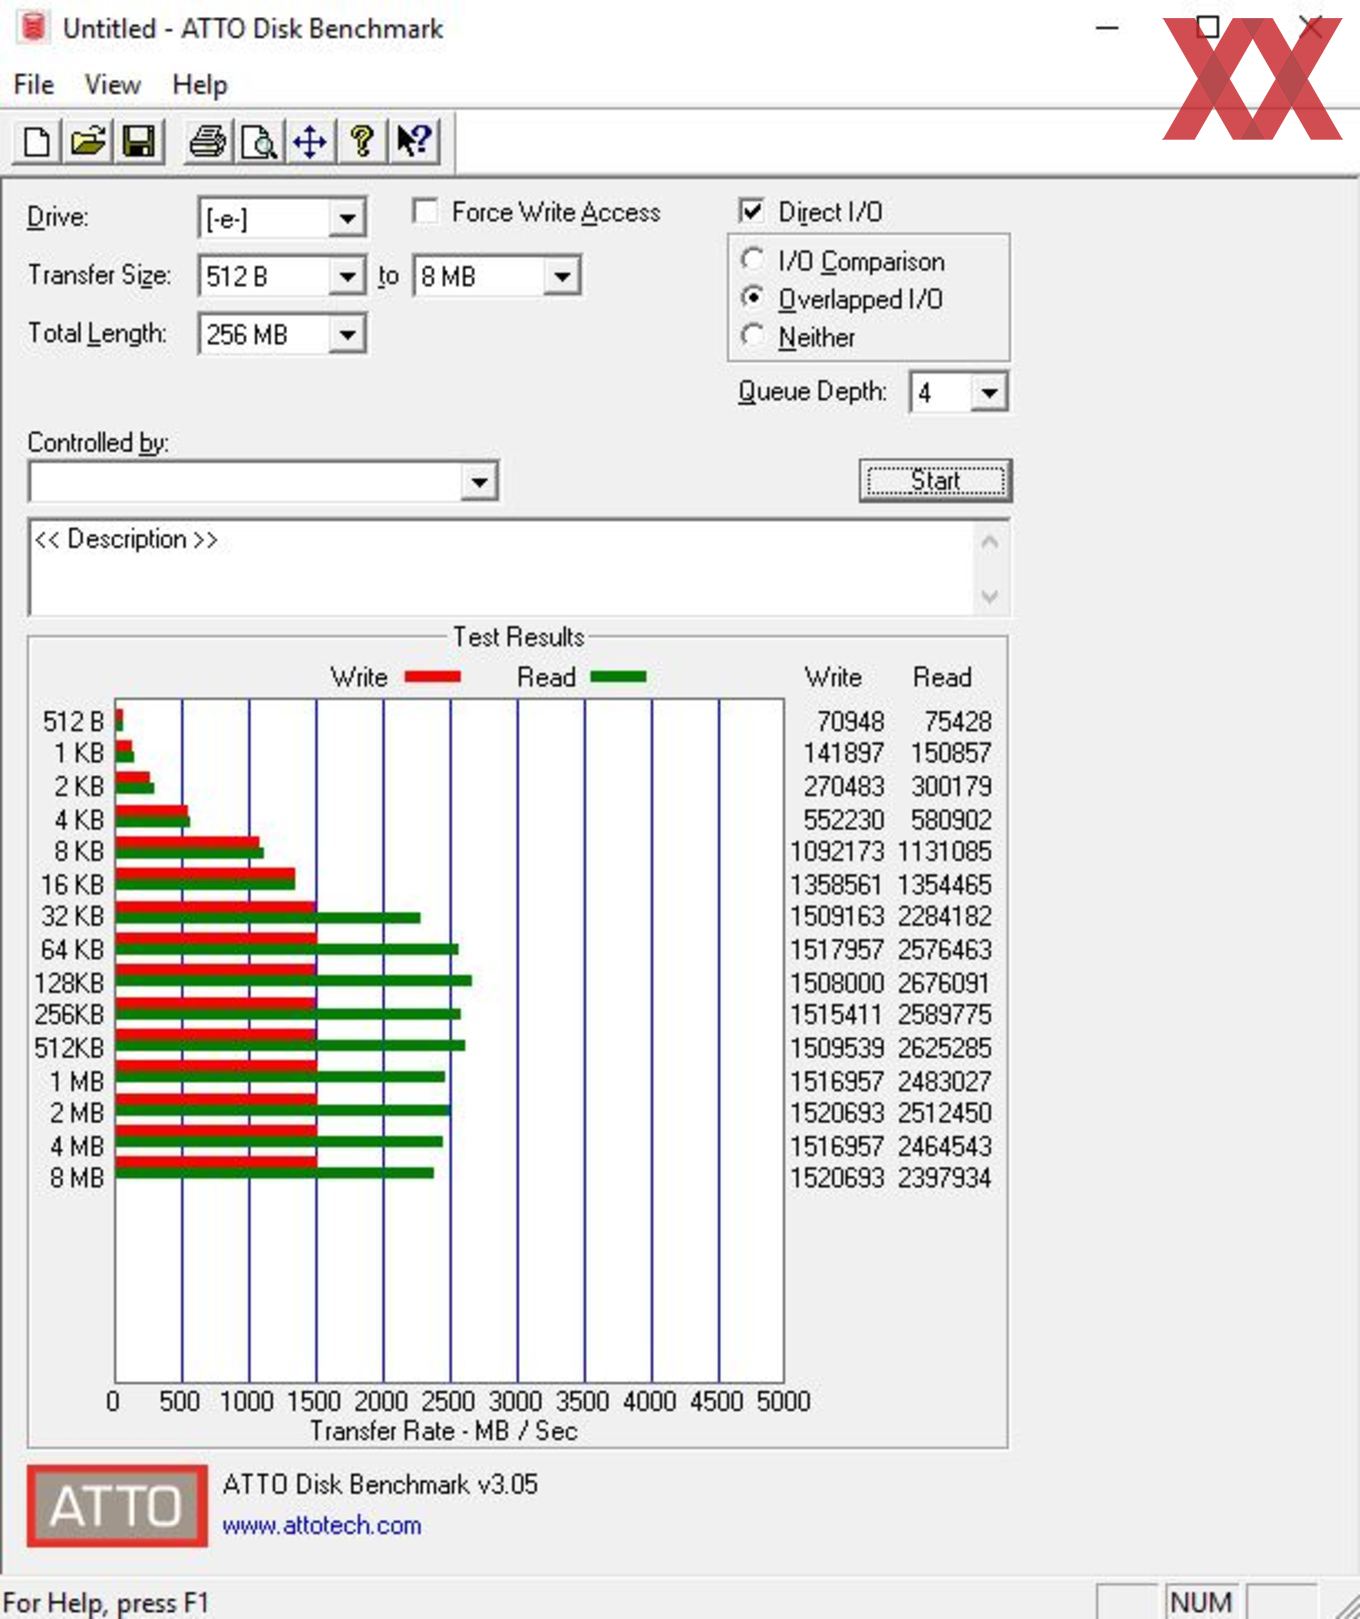Click the context help arrow icon
Viewport: 1360px width, 1619px height.
tap(414, 142)
